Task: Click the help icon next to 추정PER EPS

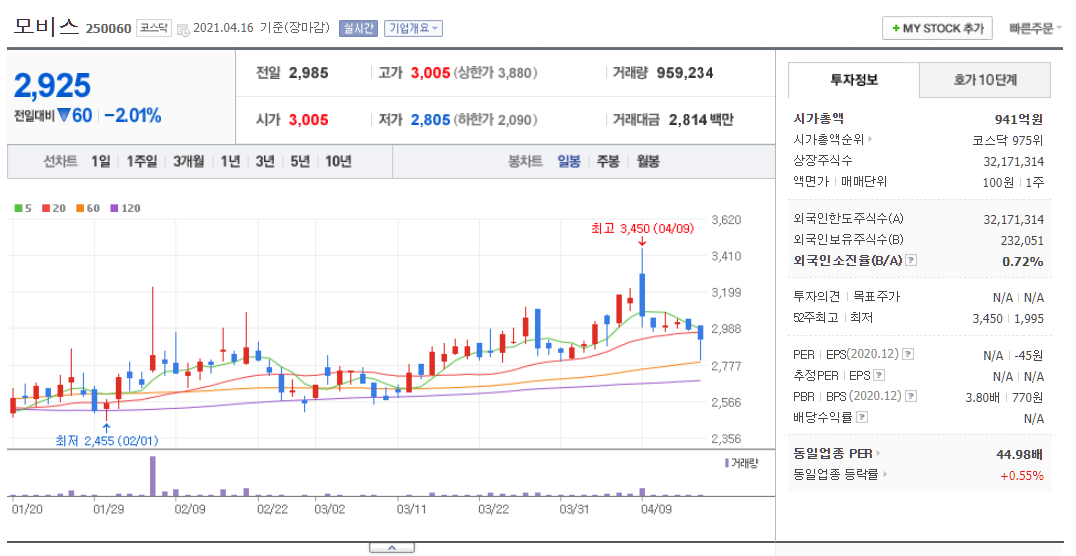Action: (879, 375)
